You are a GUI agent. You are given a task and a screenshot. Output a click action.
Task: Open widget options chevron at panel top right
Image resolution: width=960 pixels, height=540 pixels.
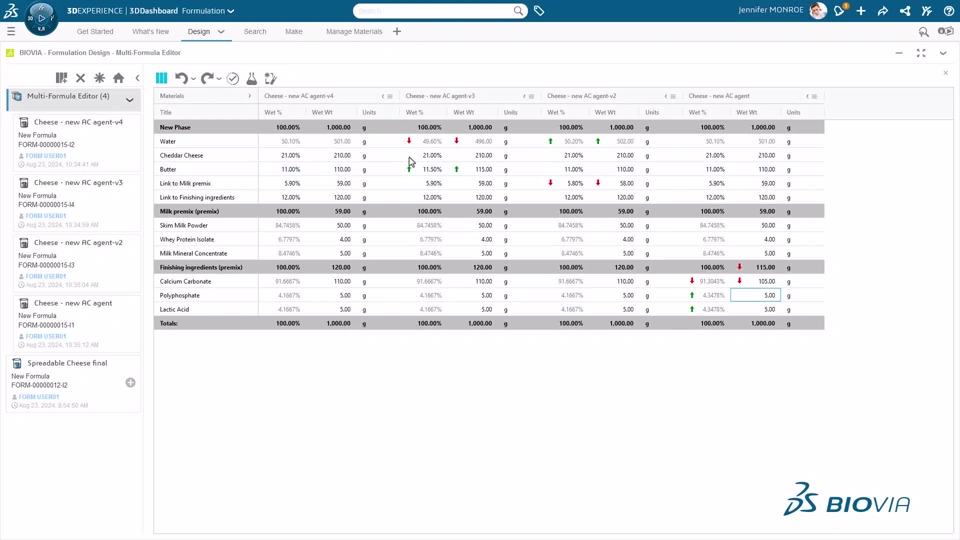coord(943,53)
